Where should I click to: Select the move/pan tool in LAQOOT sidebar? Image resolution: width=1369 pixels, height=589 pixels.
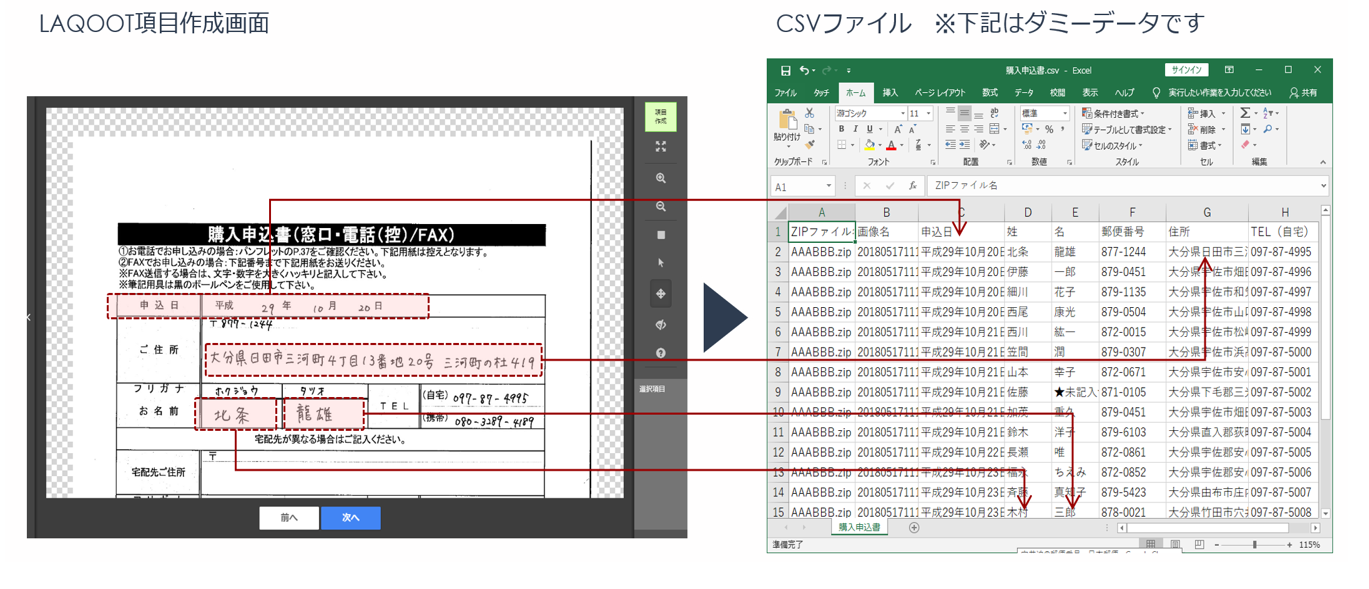tap(660, 294)
